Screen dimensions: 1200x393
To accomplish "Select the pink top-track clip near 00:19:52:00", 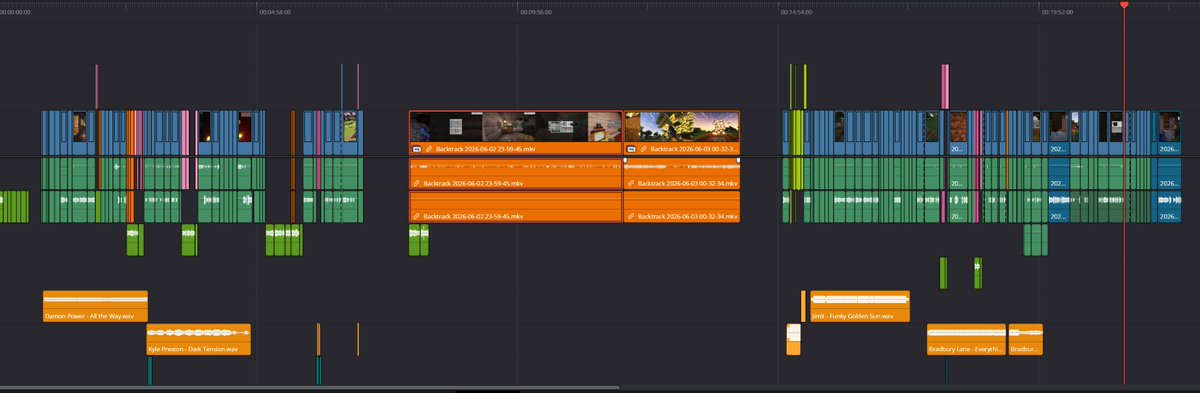I will pos(944,86).
